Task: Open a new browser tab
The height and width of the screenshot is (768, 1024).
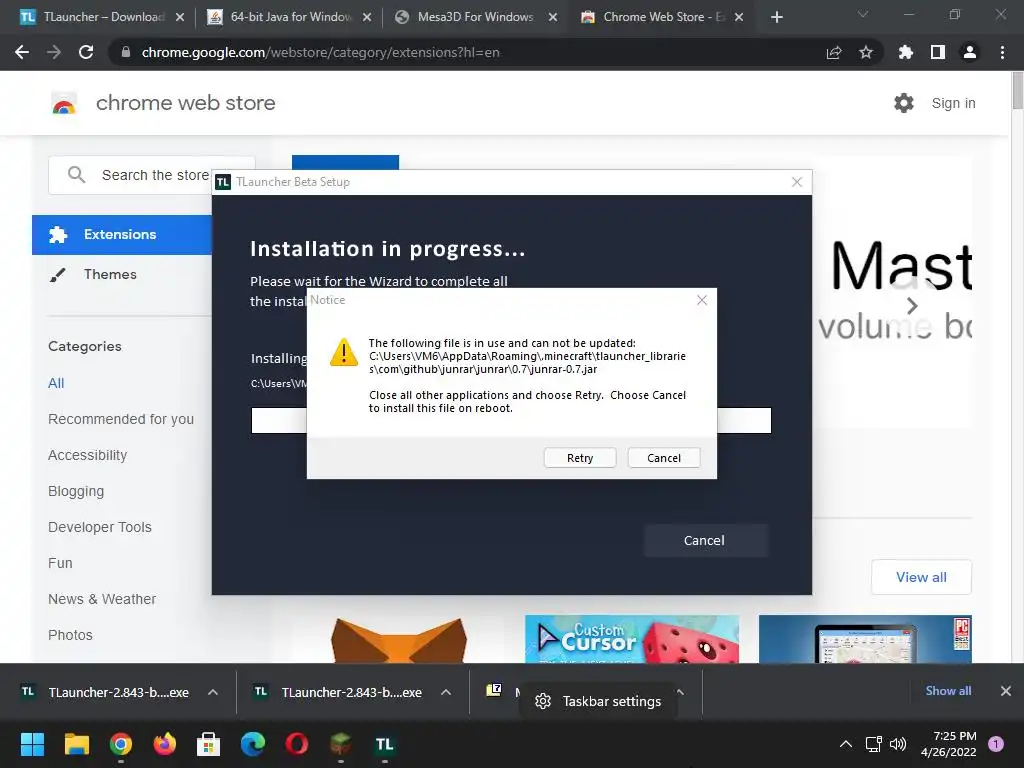Action: [x=776, y=17]
